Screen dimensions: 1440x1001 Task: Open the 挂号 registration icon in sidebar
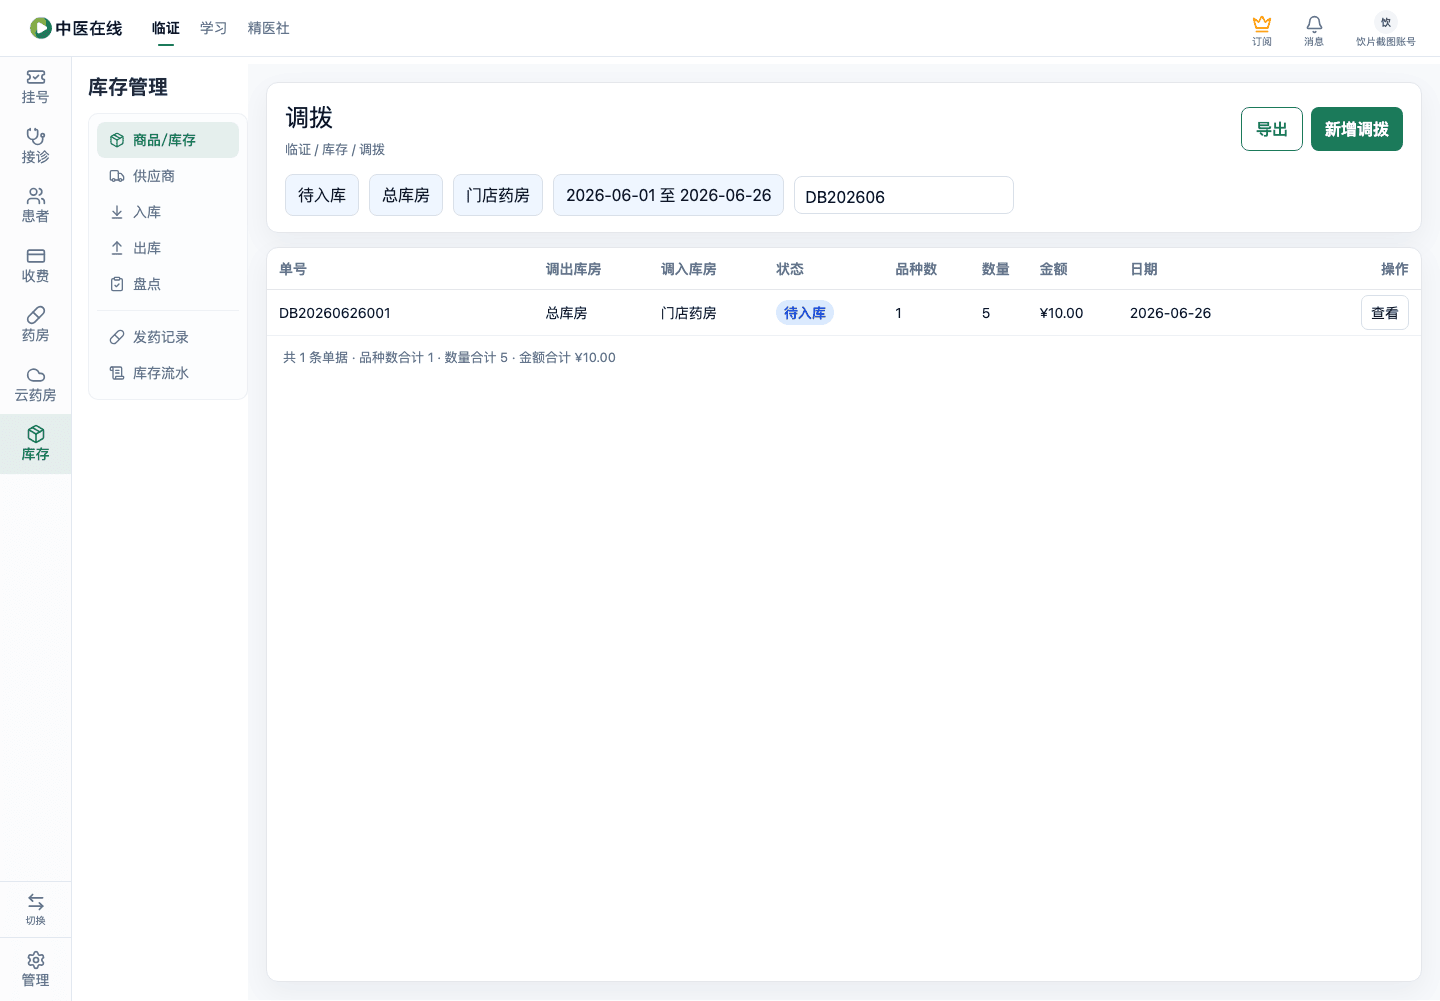[36, 77]
